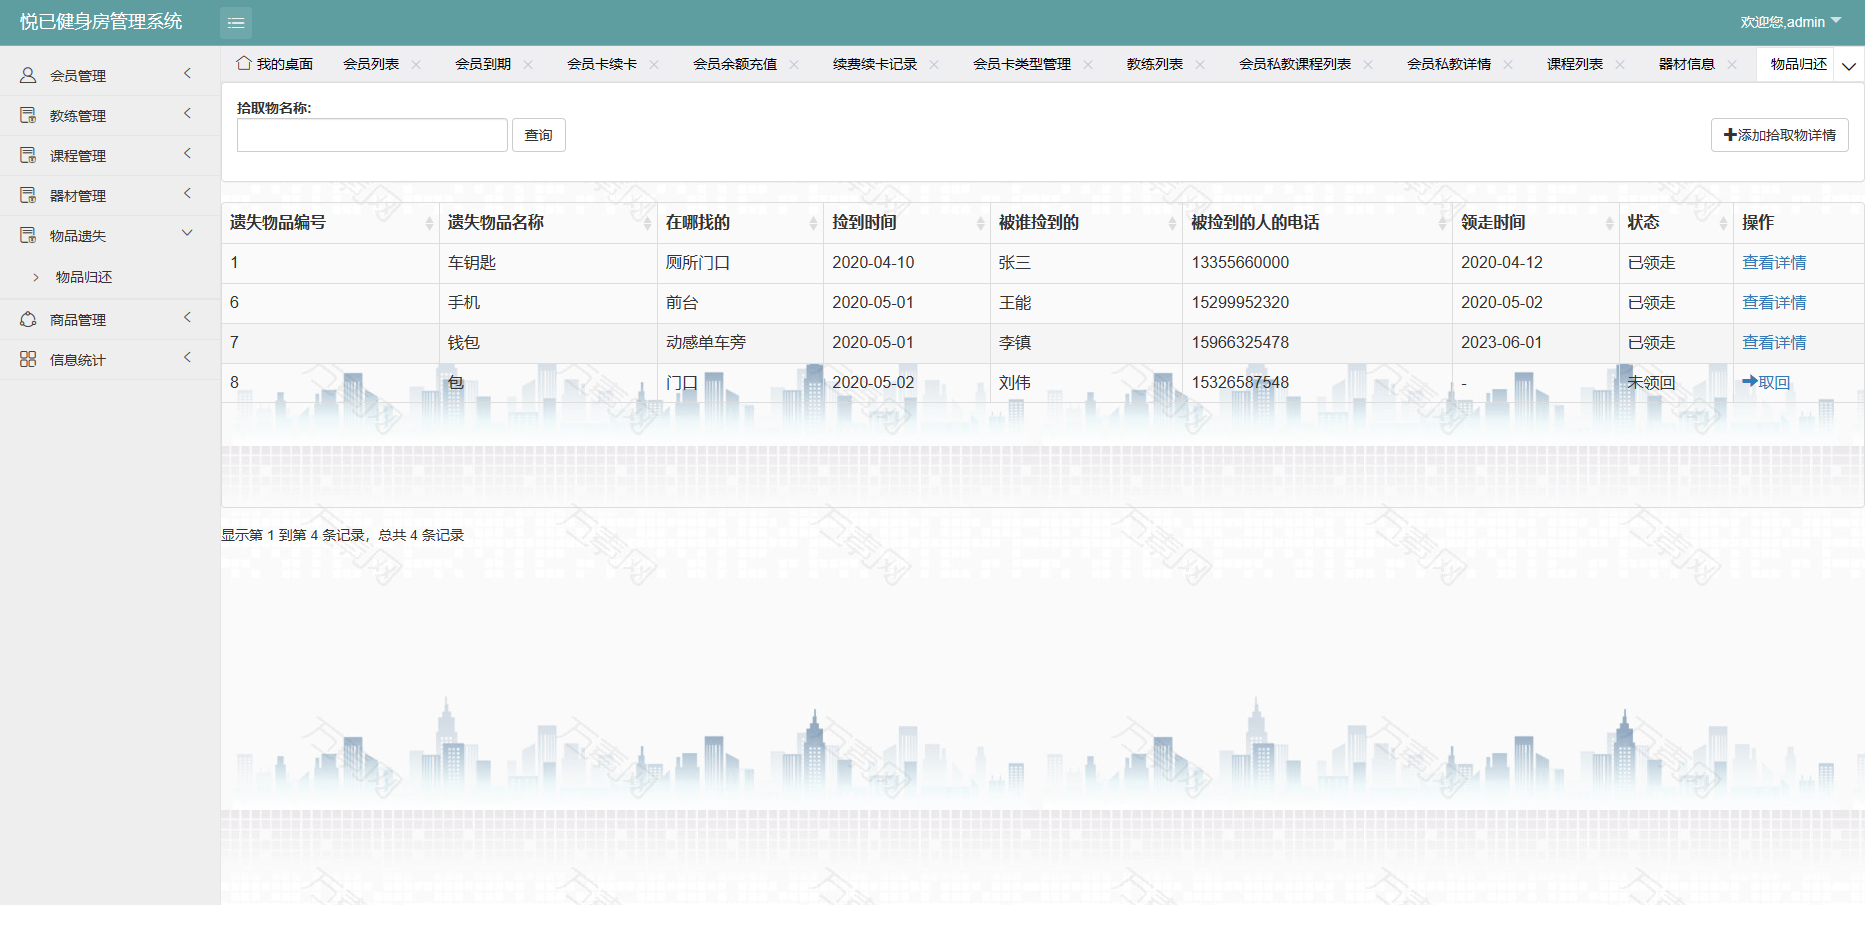This screenshot has height=947, width=1865.
Task: Click 取回 link for item 8
Action: [x=1766, y=382]
